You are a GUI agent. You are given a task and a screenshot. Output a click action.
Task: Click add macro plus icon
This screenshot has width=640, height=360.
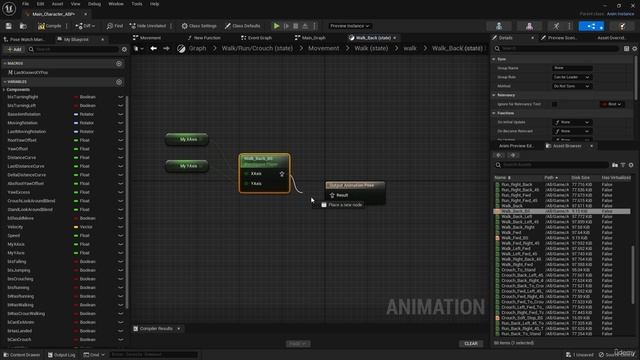coord(119,64)
